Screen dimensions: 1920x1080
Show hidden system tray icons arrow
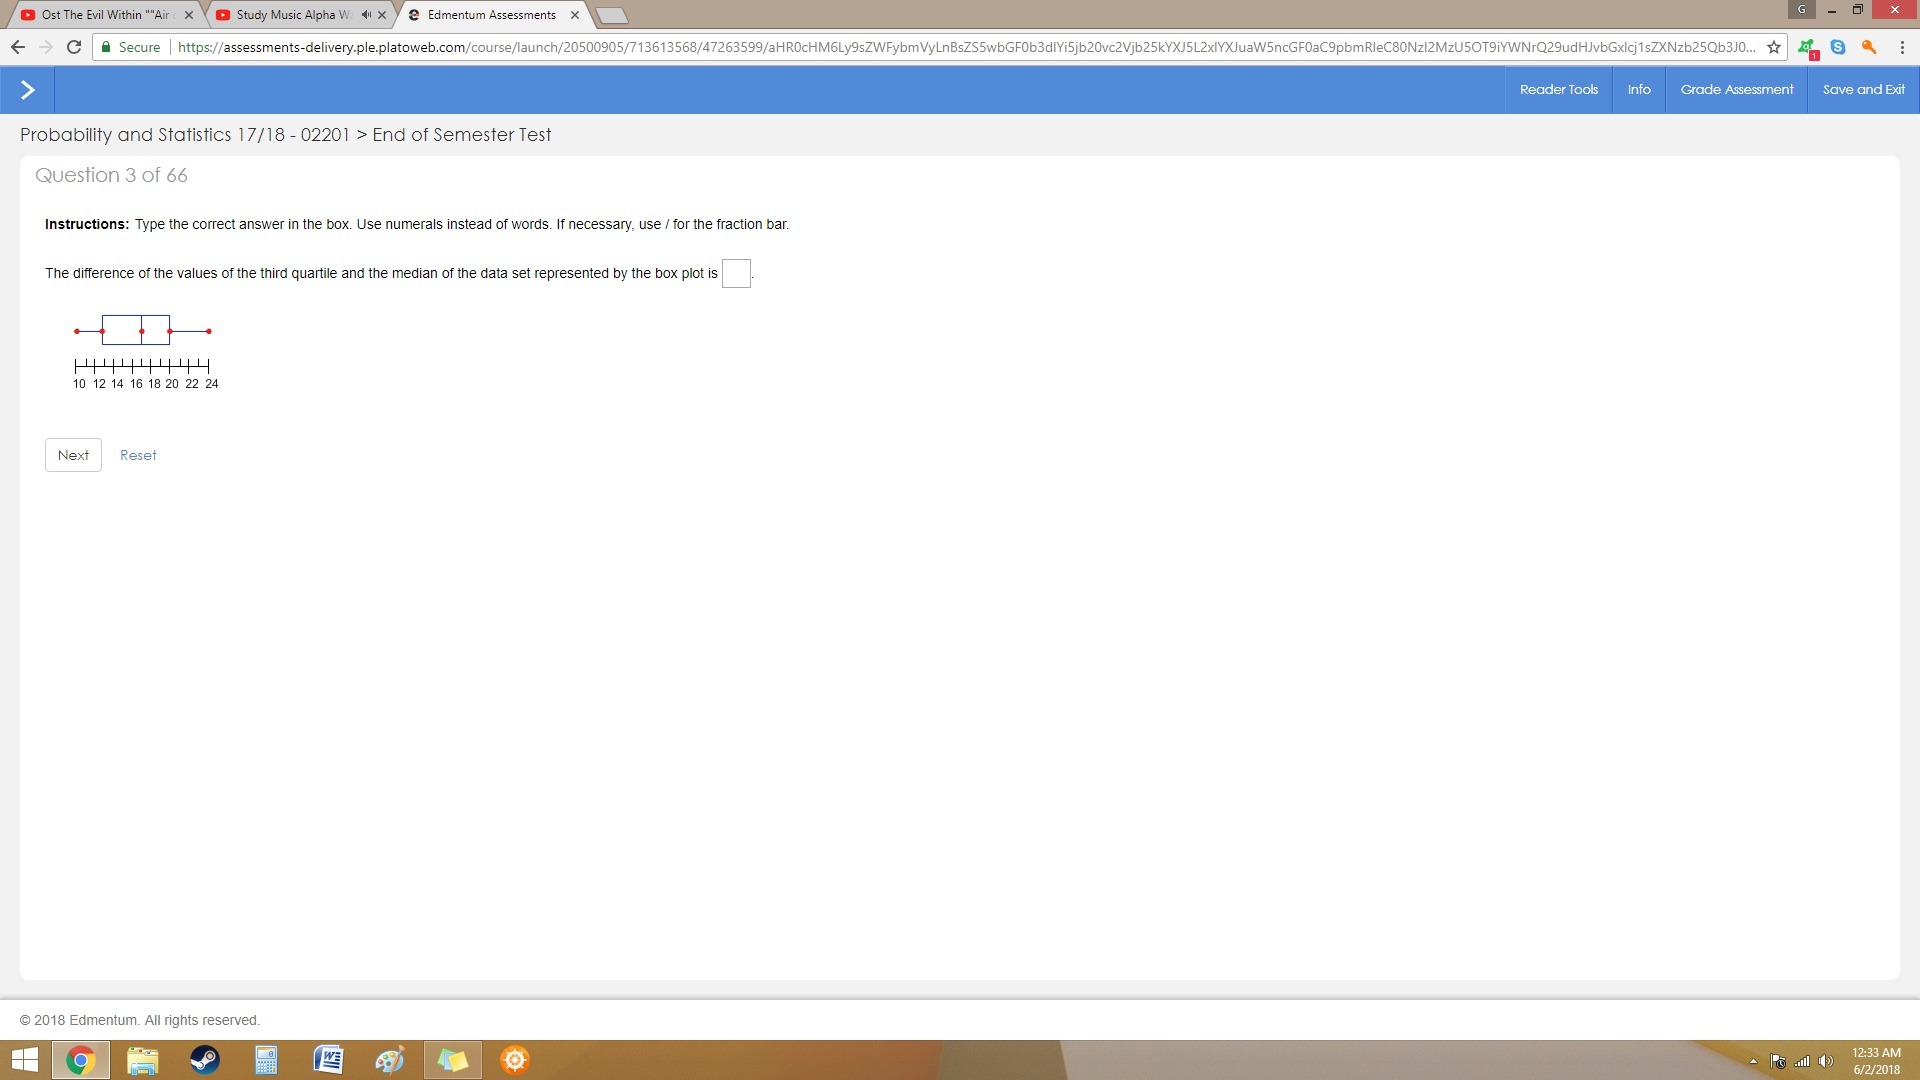click(x=1753, y=1061)
